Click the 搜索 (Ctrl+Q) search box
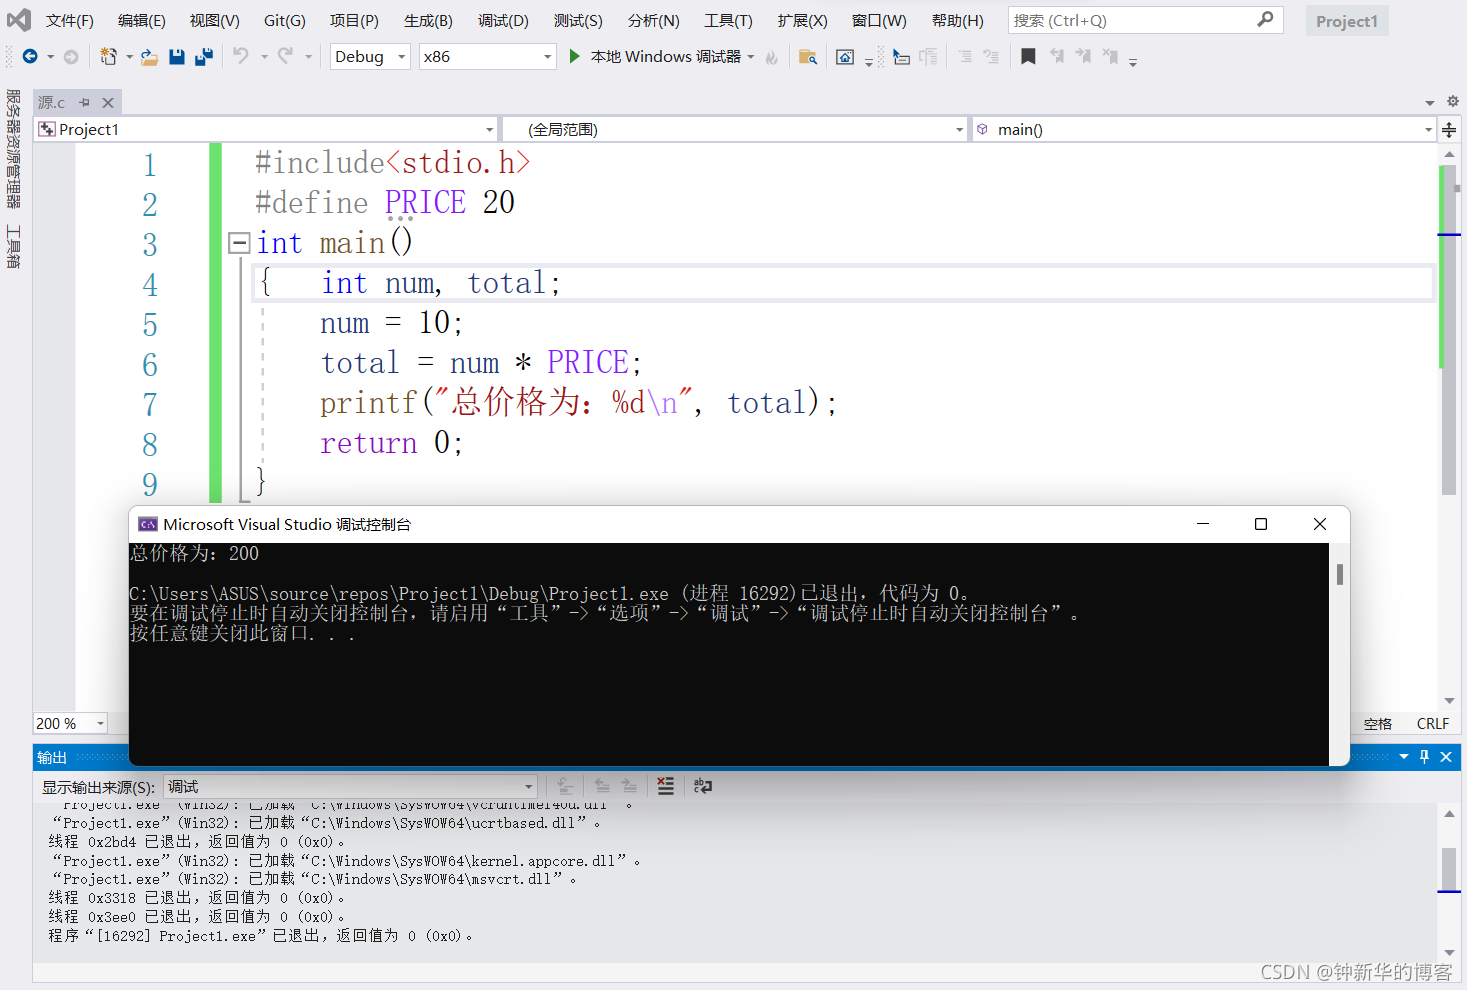 pos(1146,20)
